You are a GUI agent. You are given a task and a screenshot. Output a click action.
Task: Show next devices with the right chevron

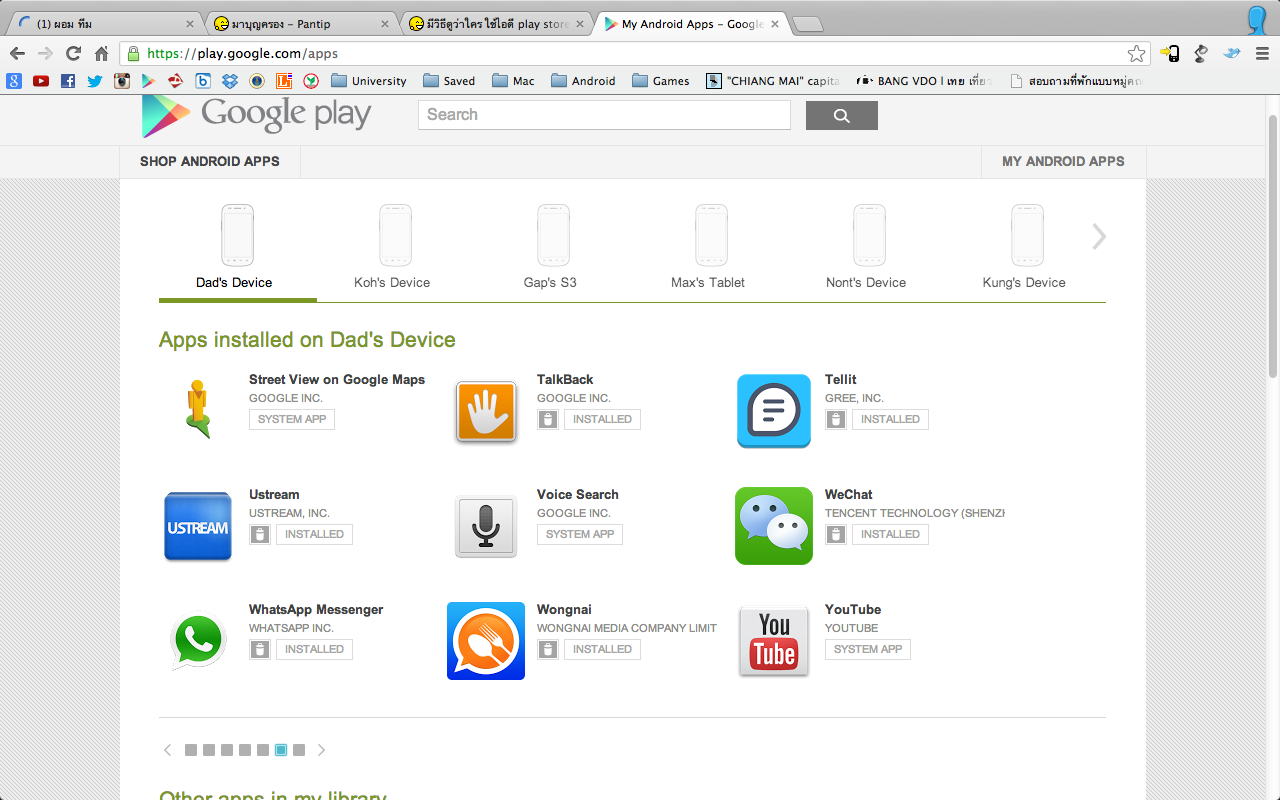[x=1099, y=237]
